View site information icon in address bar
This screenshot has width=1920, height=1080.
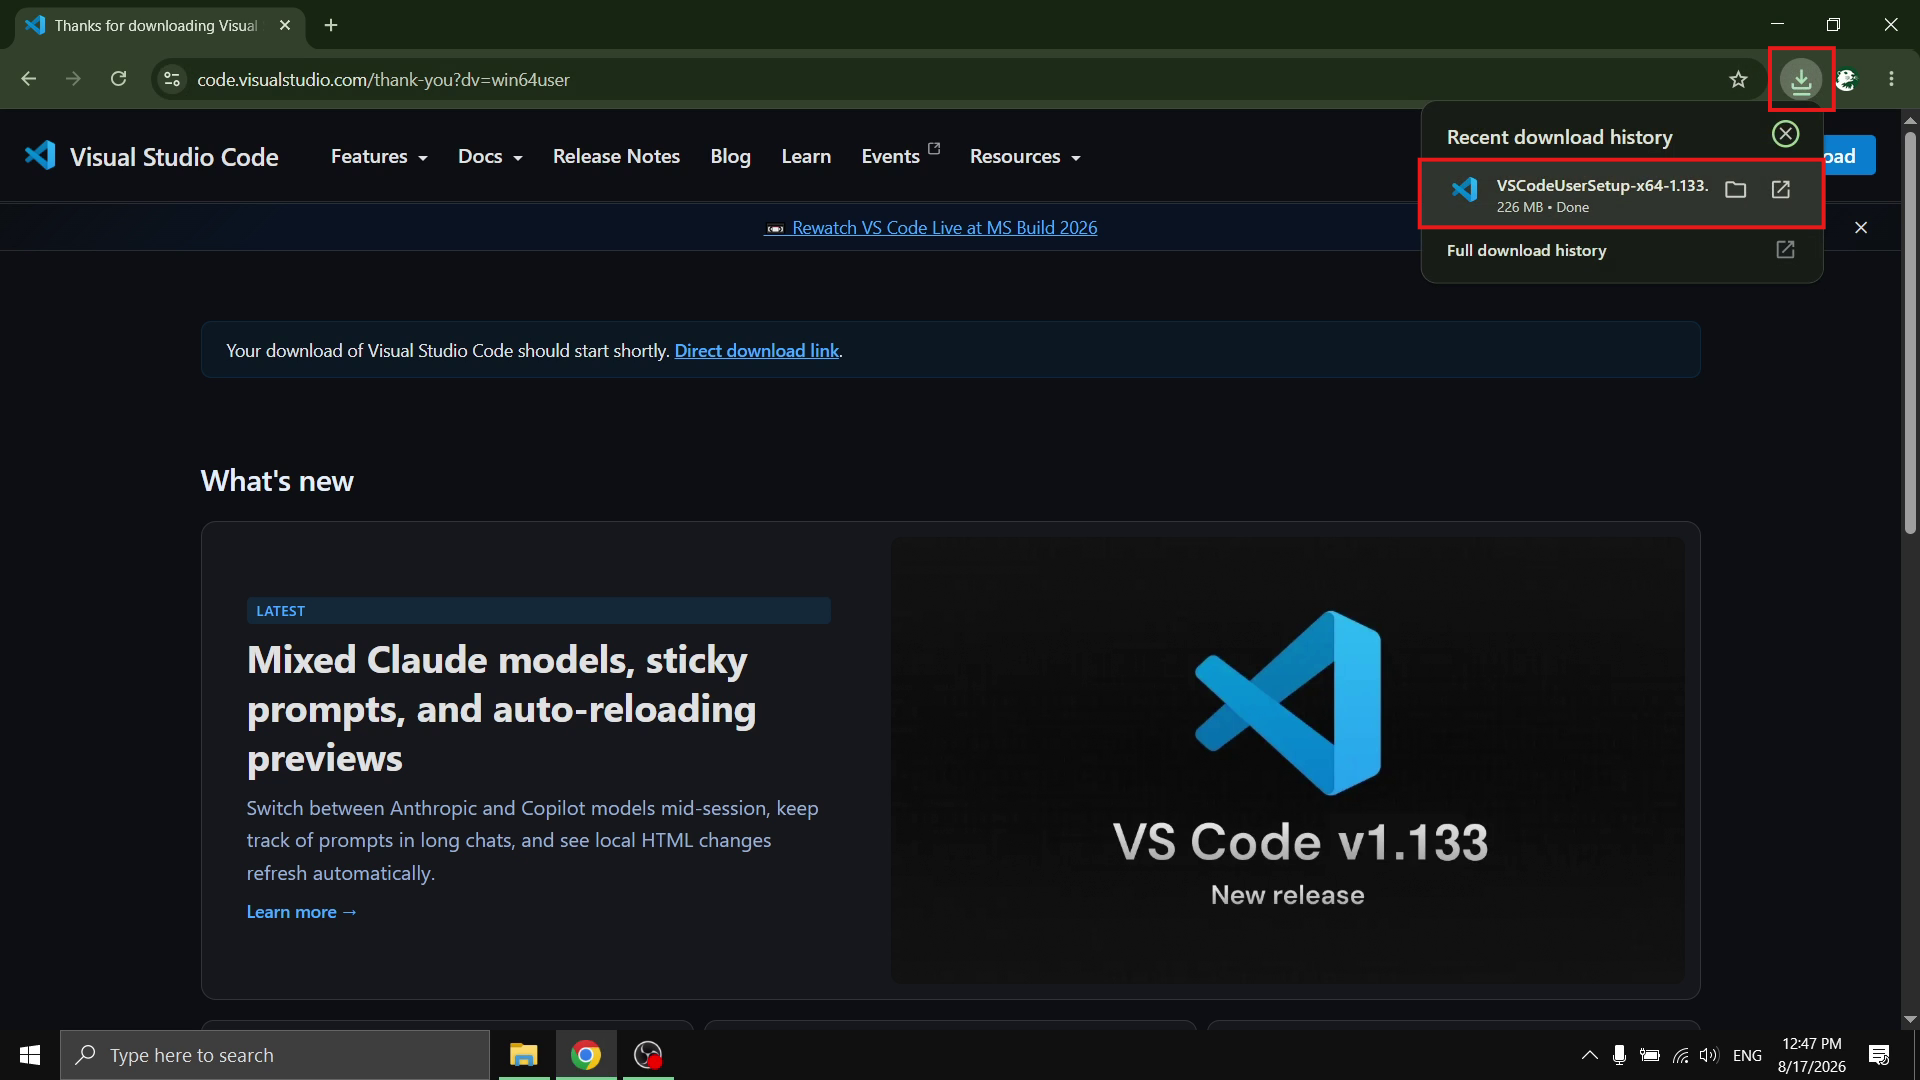[x=172, y=79]
